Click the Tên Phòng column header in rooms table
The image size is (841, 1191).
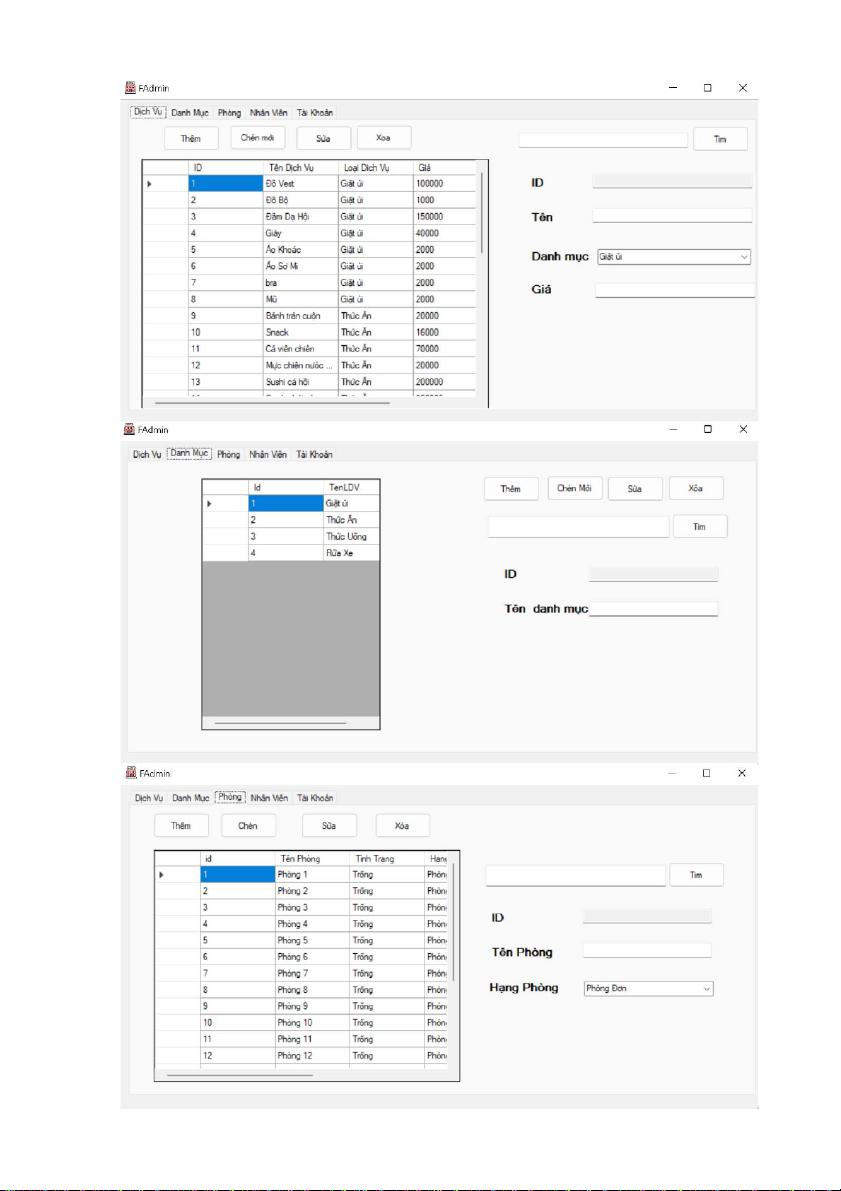tap(312, 858)
